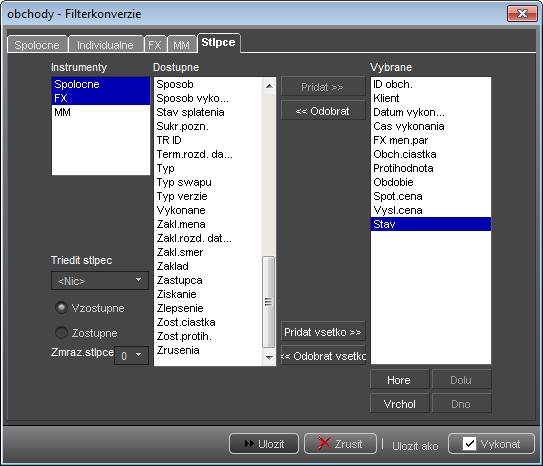The image size is (543, 466).
Task: Select the Vzostupne radio button
Action: click(61, 307)
